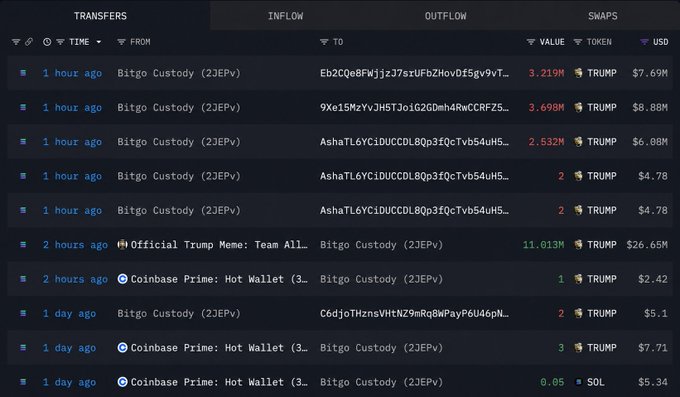
Task: Click the link chain icon in header
Action: (29, 42)
